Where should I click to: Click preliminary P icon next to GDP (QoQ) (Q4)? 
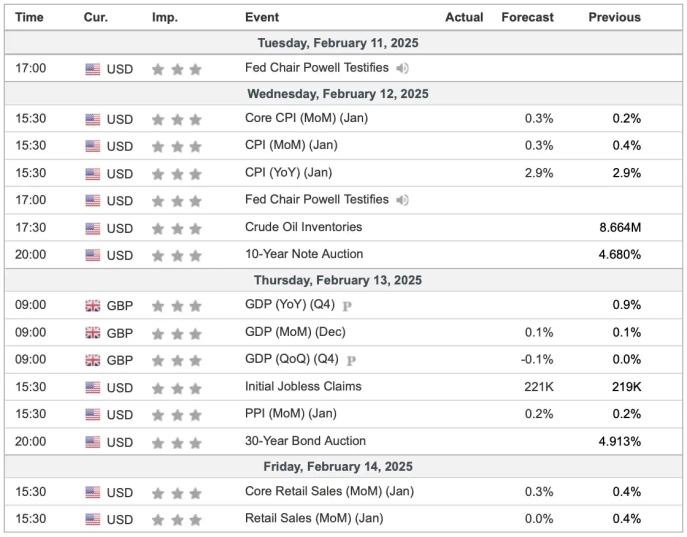point(351,360)
